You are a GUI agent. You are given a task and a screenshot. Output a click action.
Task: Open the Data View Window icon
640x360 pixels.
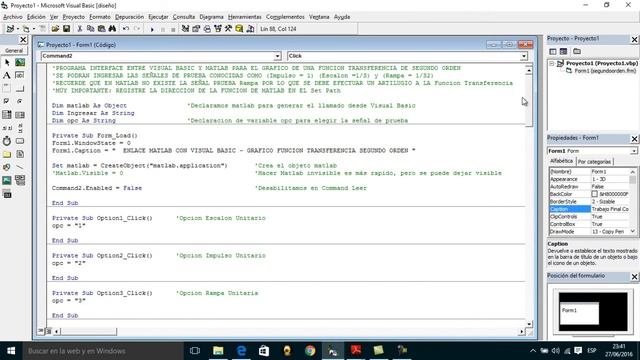tap(239, 29)
